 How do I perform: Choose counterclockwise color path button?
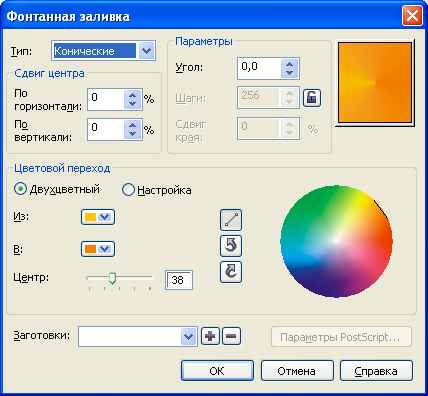coord(231,246)
